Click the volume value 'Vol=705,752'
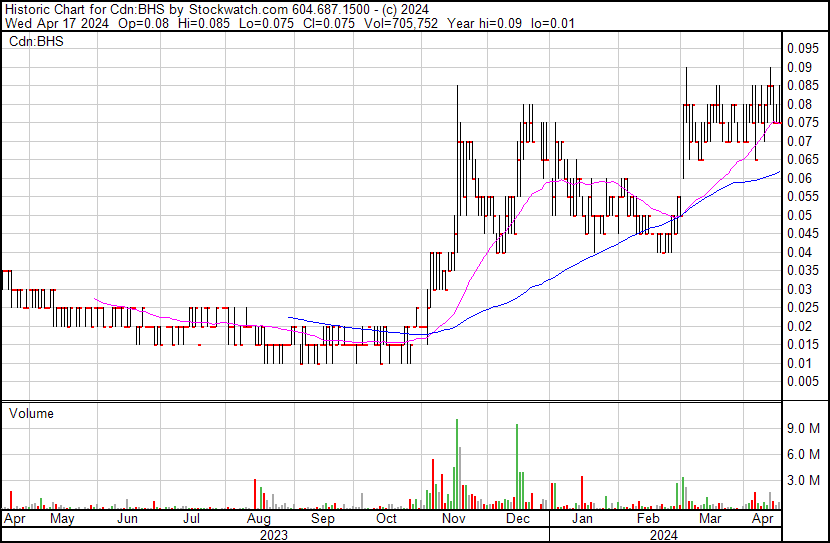 pyautogui.click(x=401, y=23)
